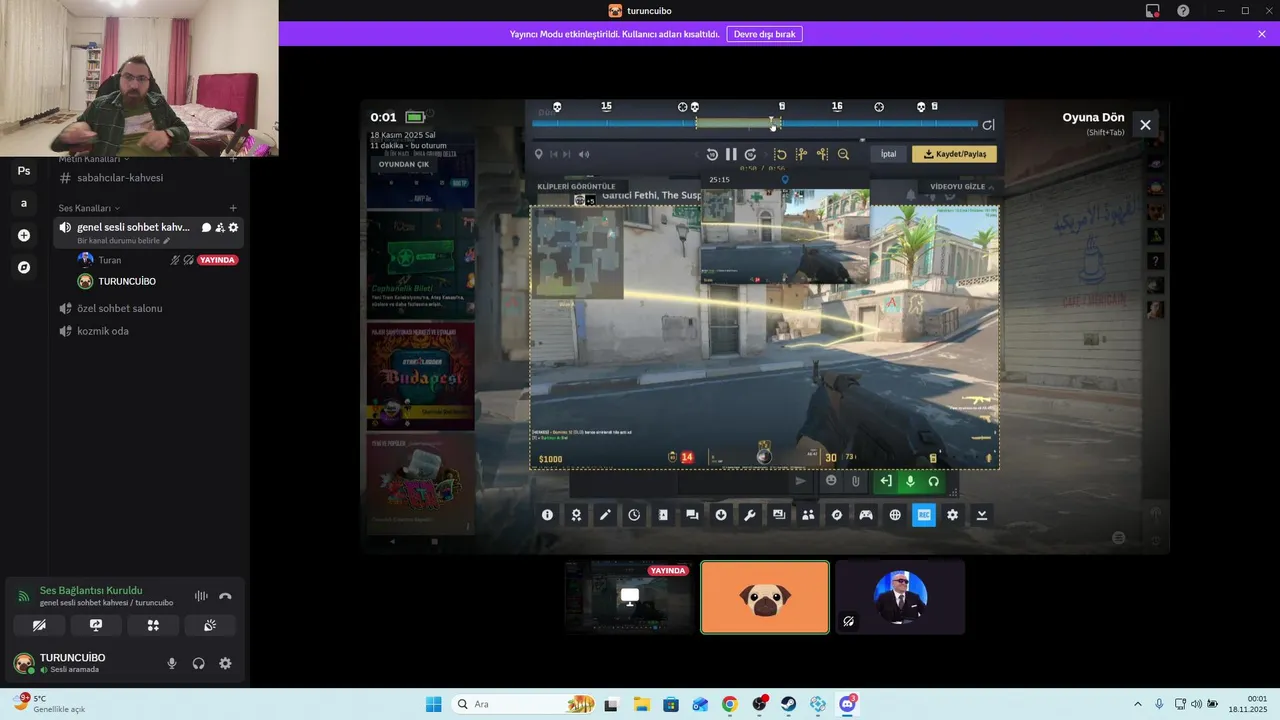Open the achievements icon in overlay toolbar
This screenshot has height=720, width=1280.
pos(576,515)
